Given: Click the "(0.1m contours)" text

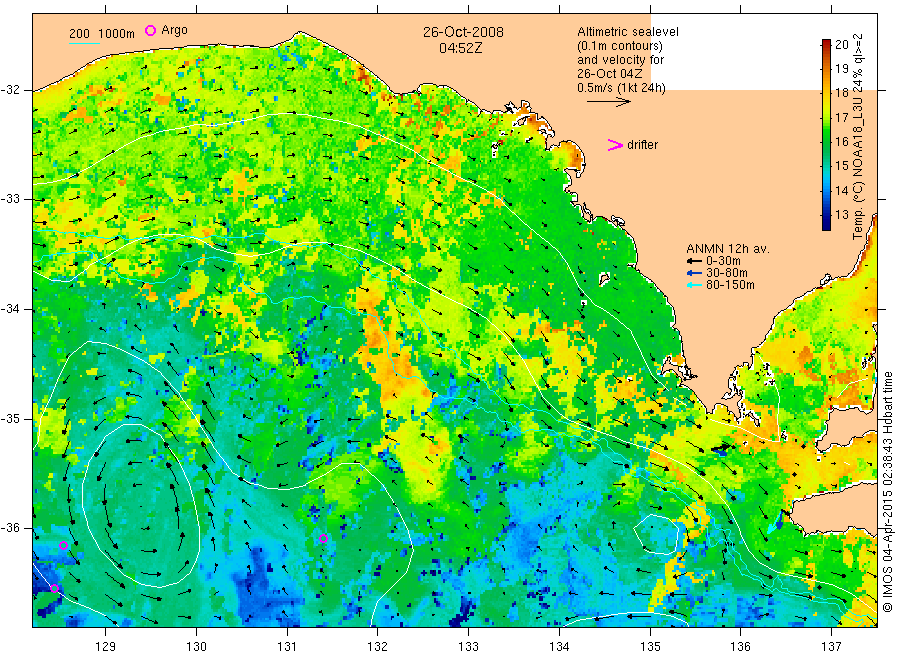Looking at the screenshot, I should (x=620, y=46).
